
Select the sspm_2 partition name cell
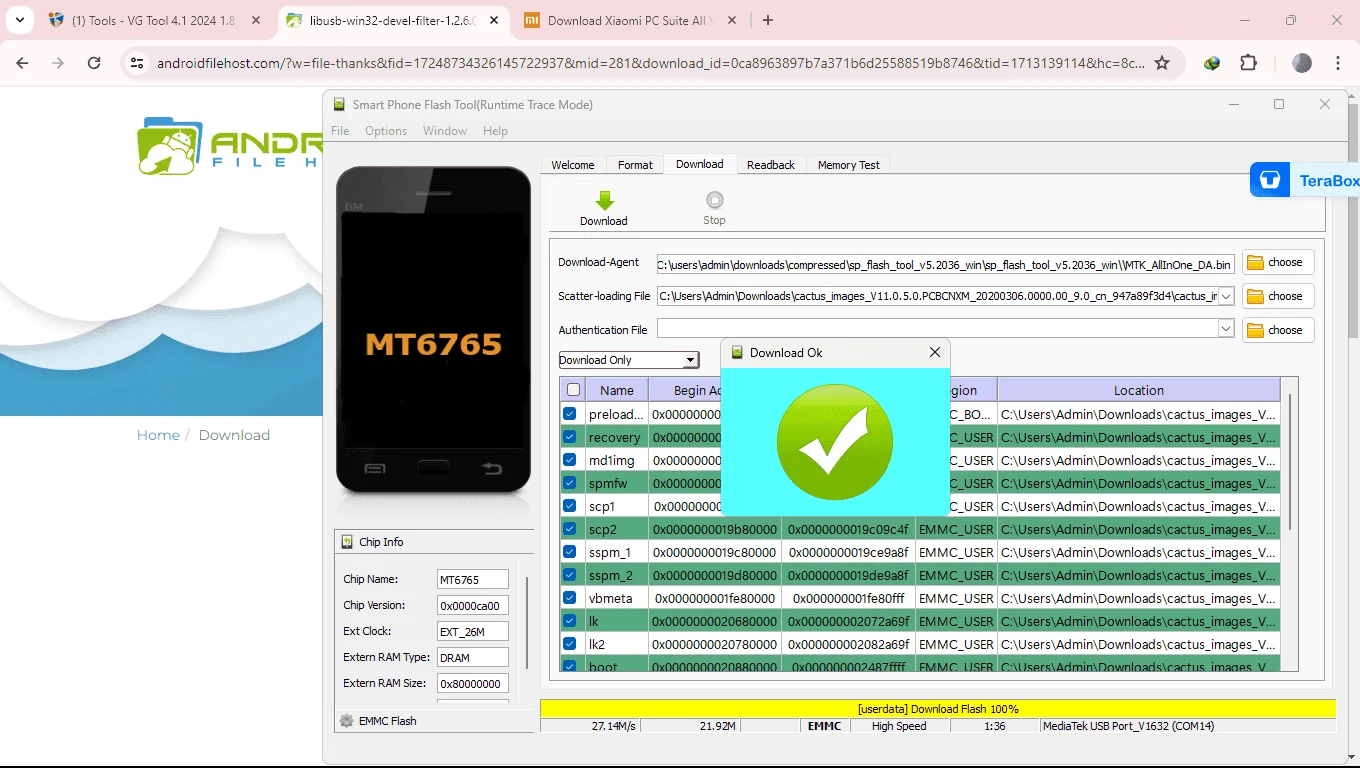tap(617, 575)
